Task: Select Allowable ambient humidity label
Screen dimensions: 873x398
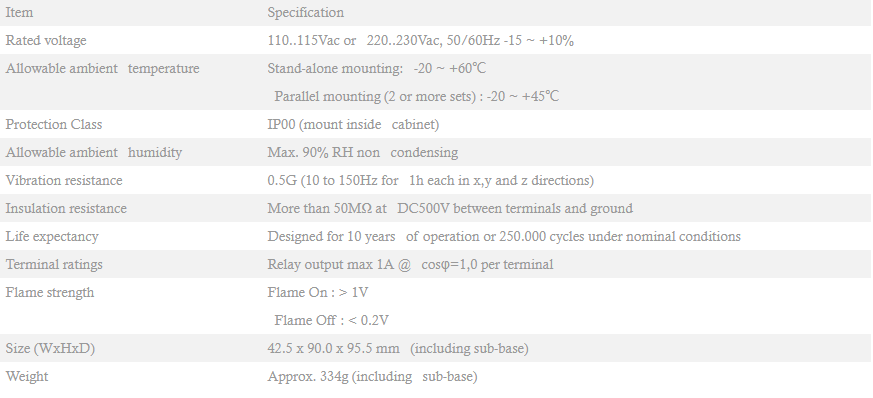Action: [94, 153]
